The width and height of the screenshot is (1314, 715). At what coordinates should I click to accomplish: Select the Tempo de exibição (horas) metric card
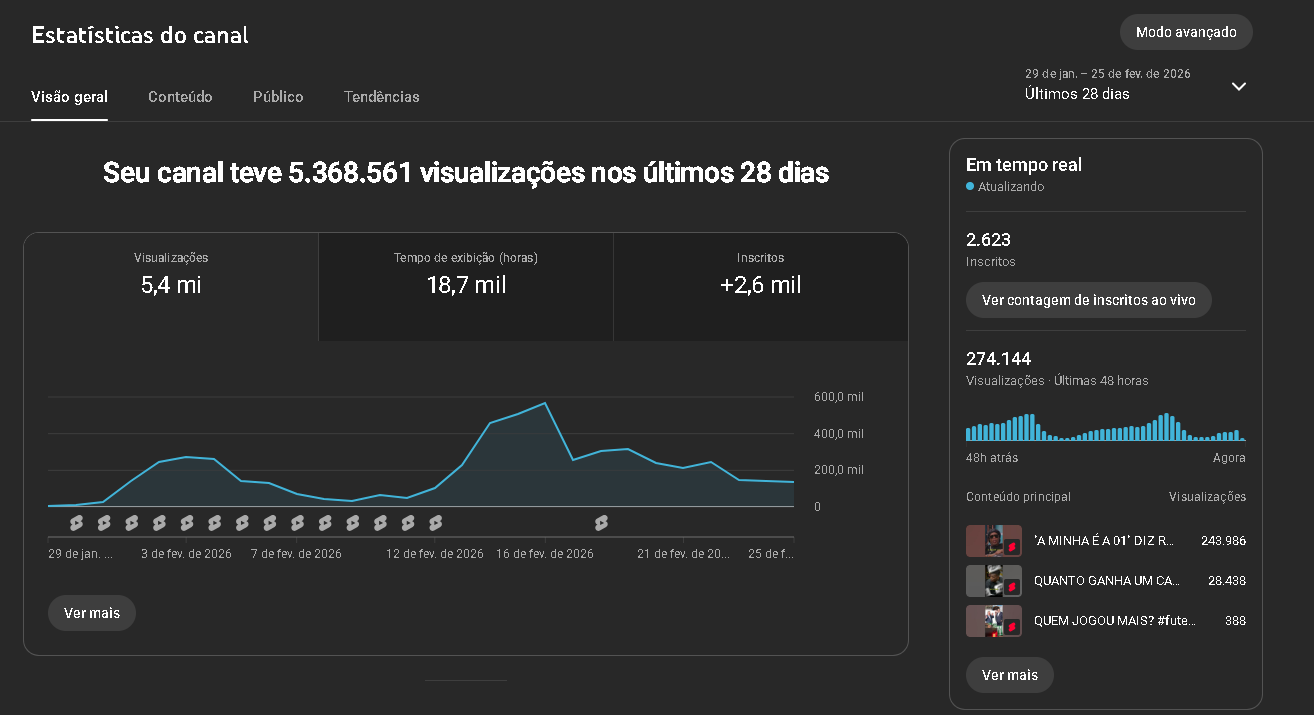[466, 287]
